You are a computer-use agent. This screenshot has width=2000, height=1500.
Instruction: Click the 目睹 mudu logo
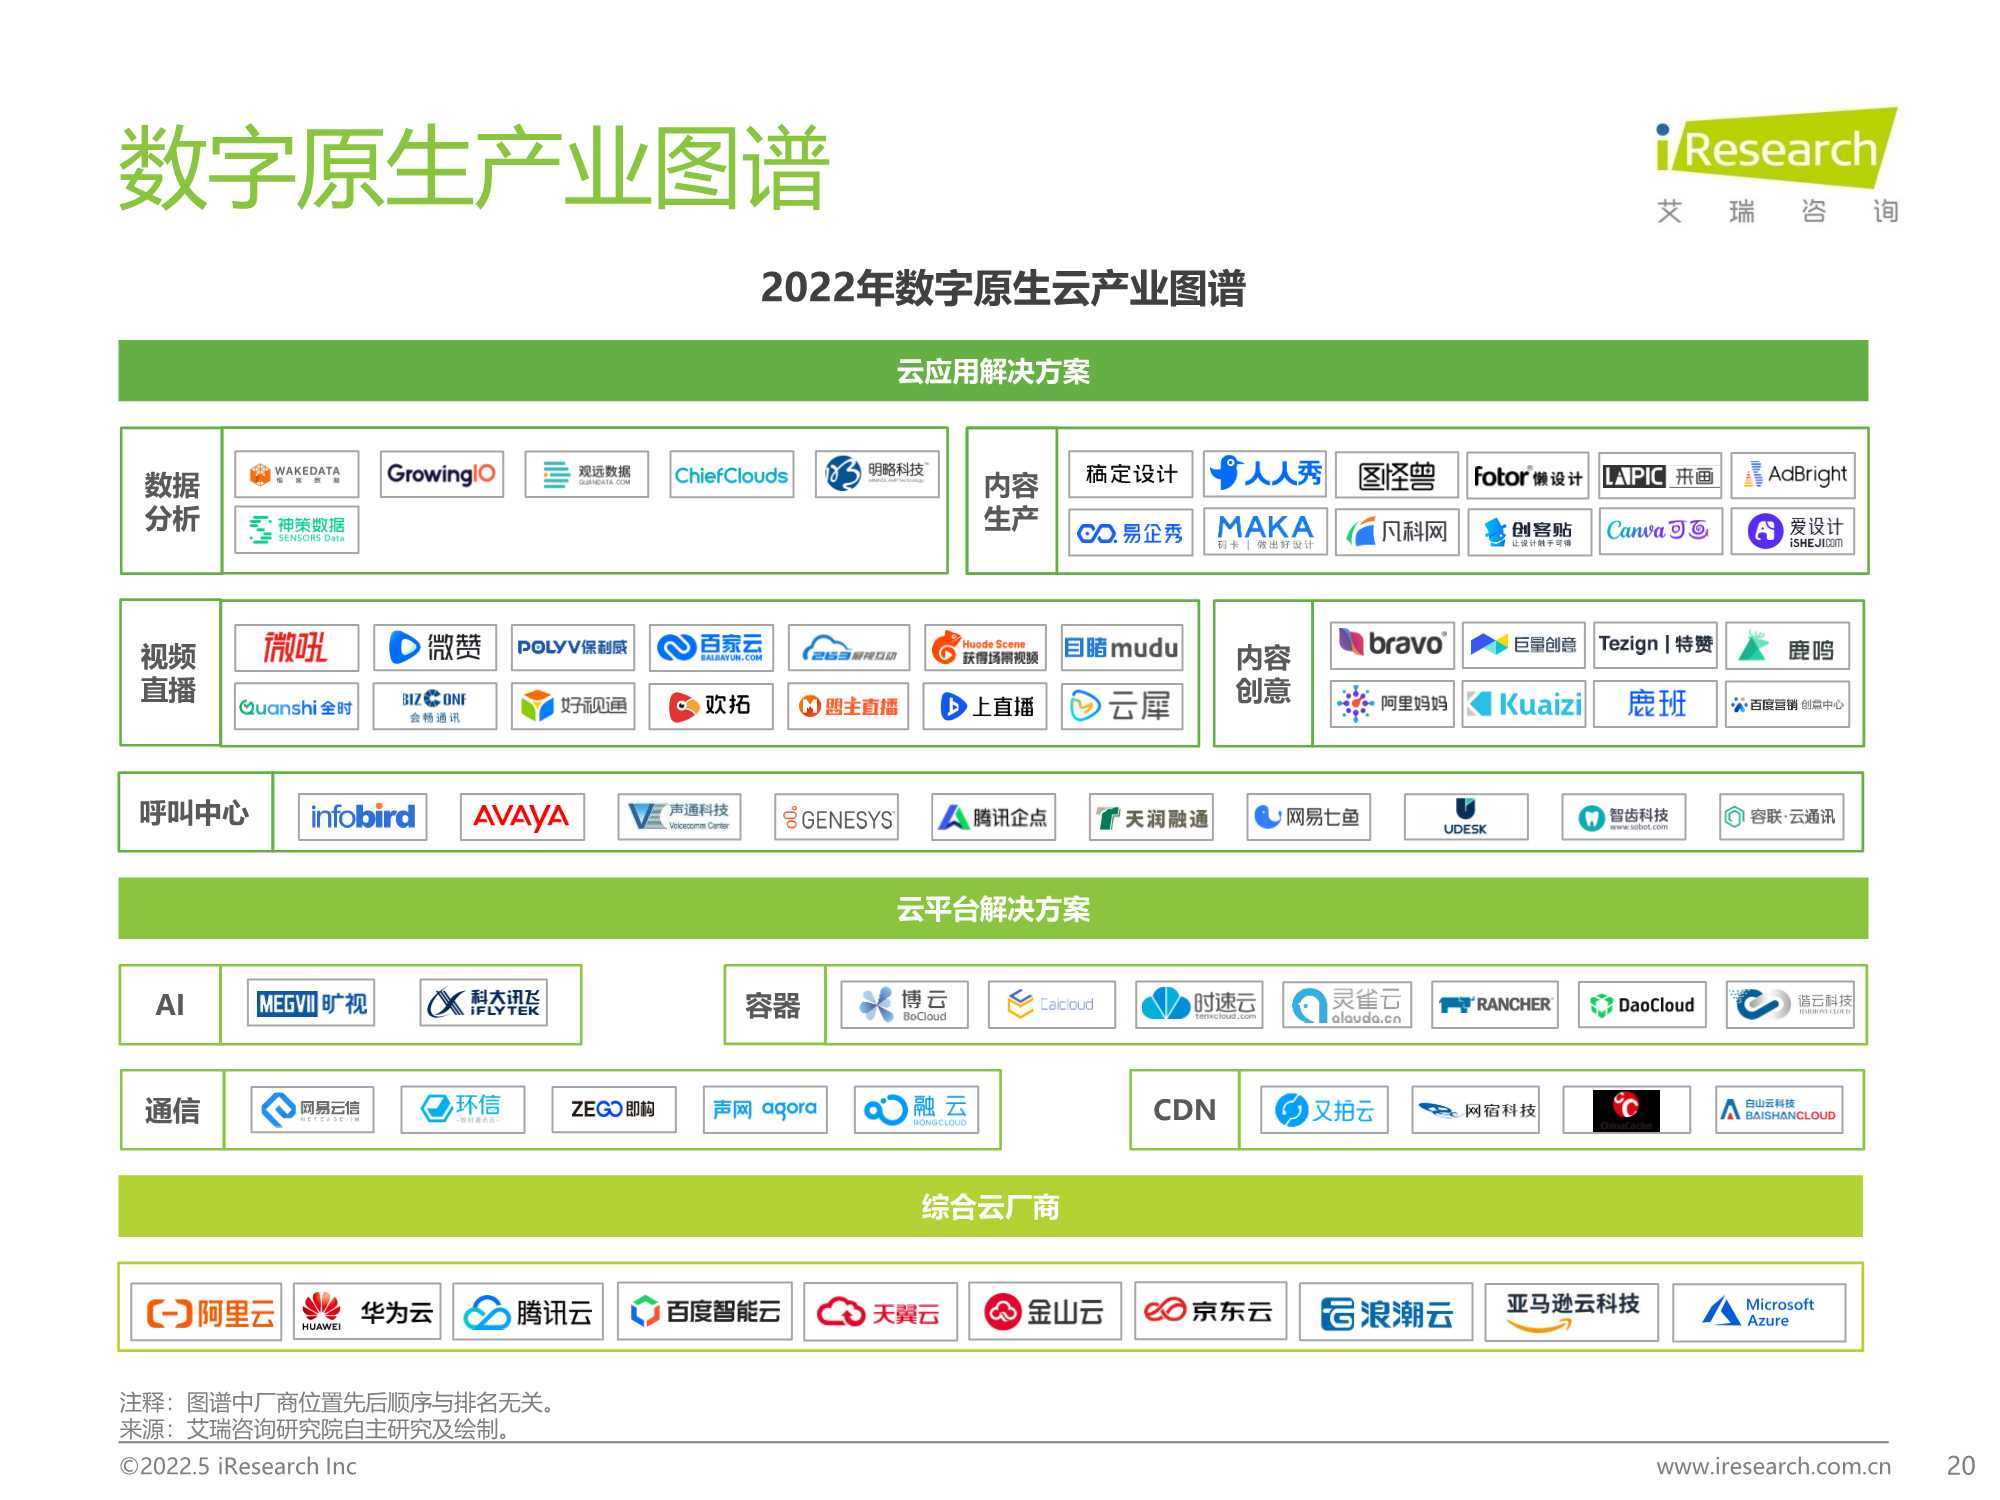coord(1122,648)
